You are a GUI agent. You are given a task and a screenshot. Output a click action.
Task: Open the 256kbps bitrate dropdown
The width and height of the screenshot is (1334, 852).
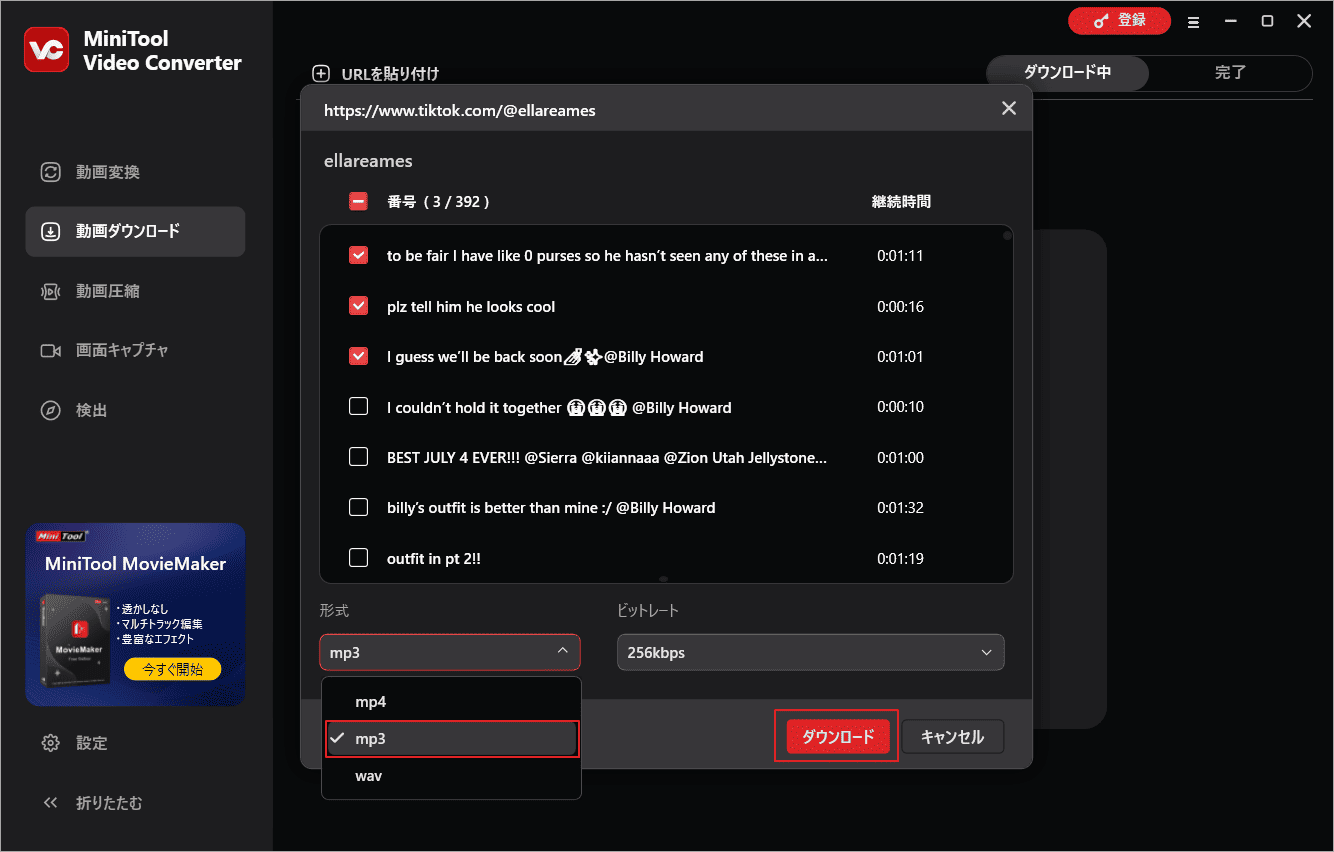(x=810, y=653)
